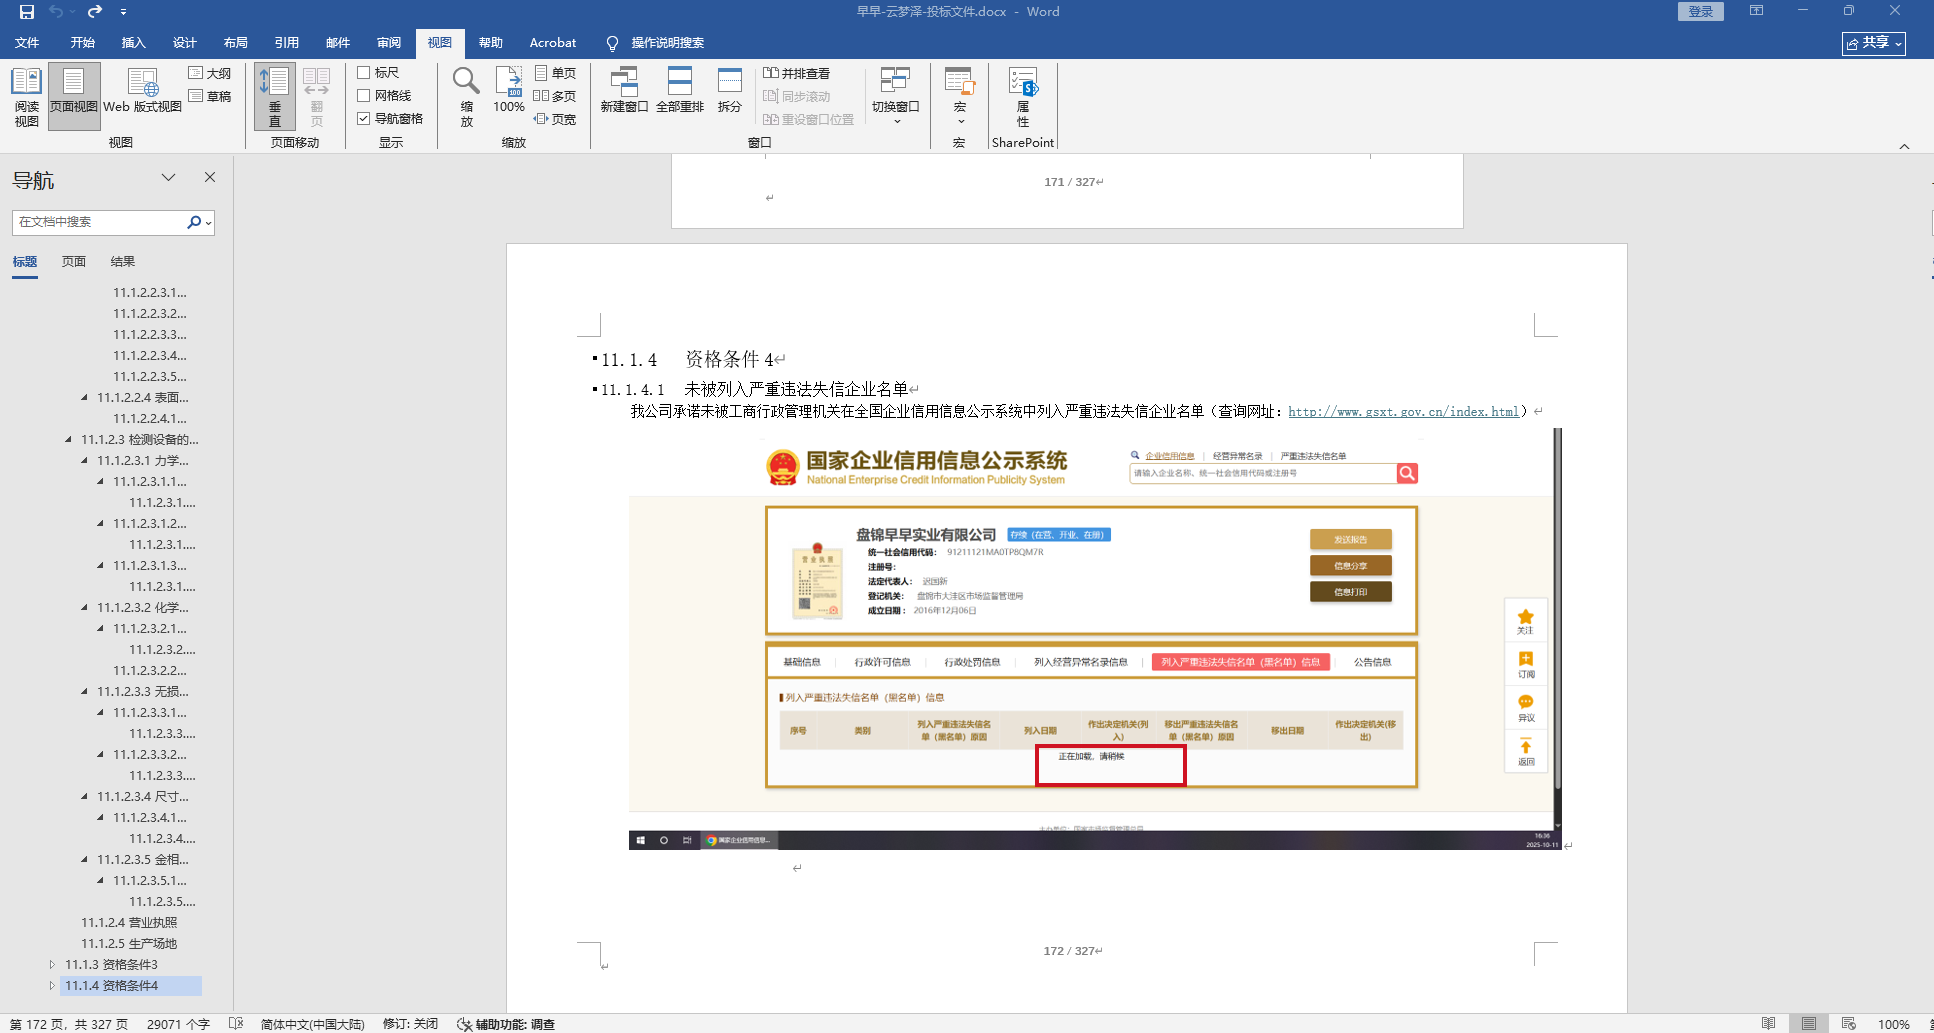Image resolution: width=1934 pixels, height=1033 pixels.
Task: Switch to Read Mode (阅读视图)
Action: [27, 97]
